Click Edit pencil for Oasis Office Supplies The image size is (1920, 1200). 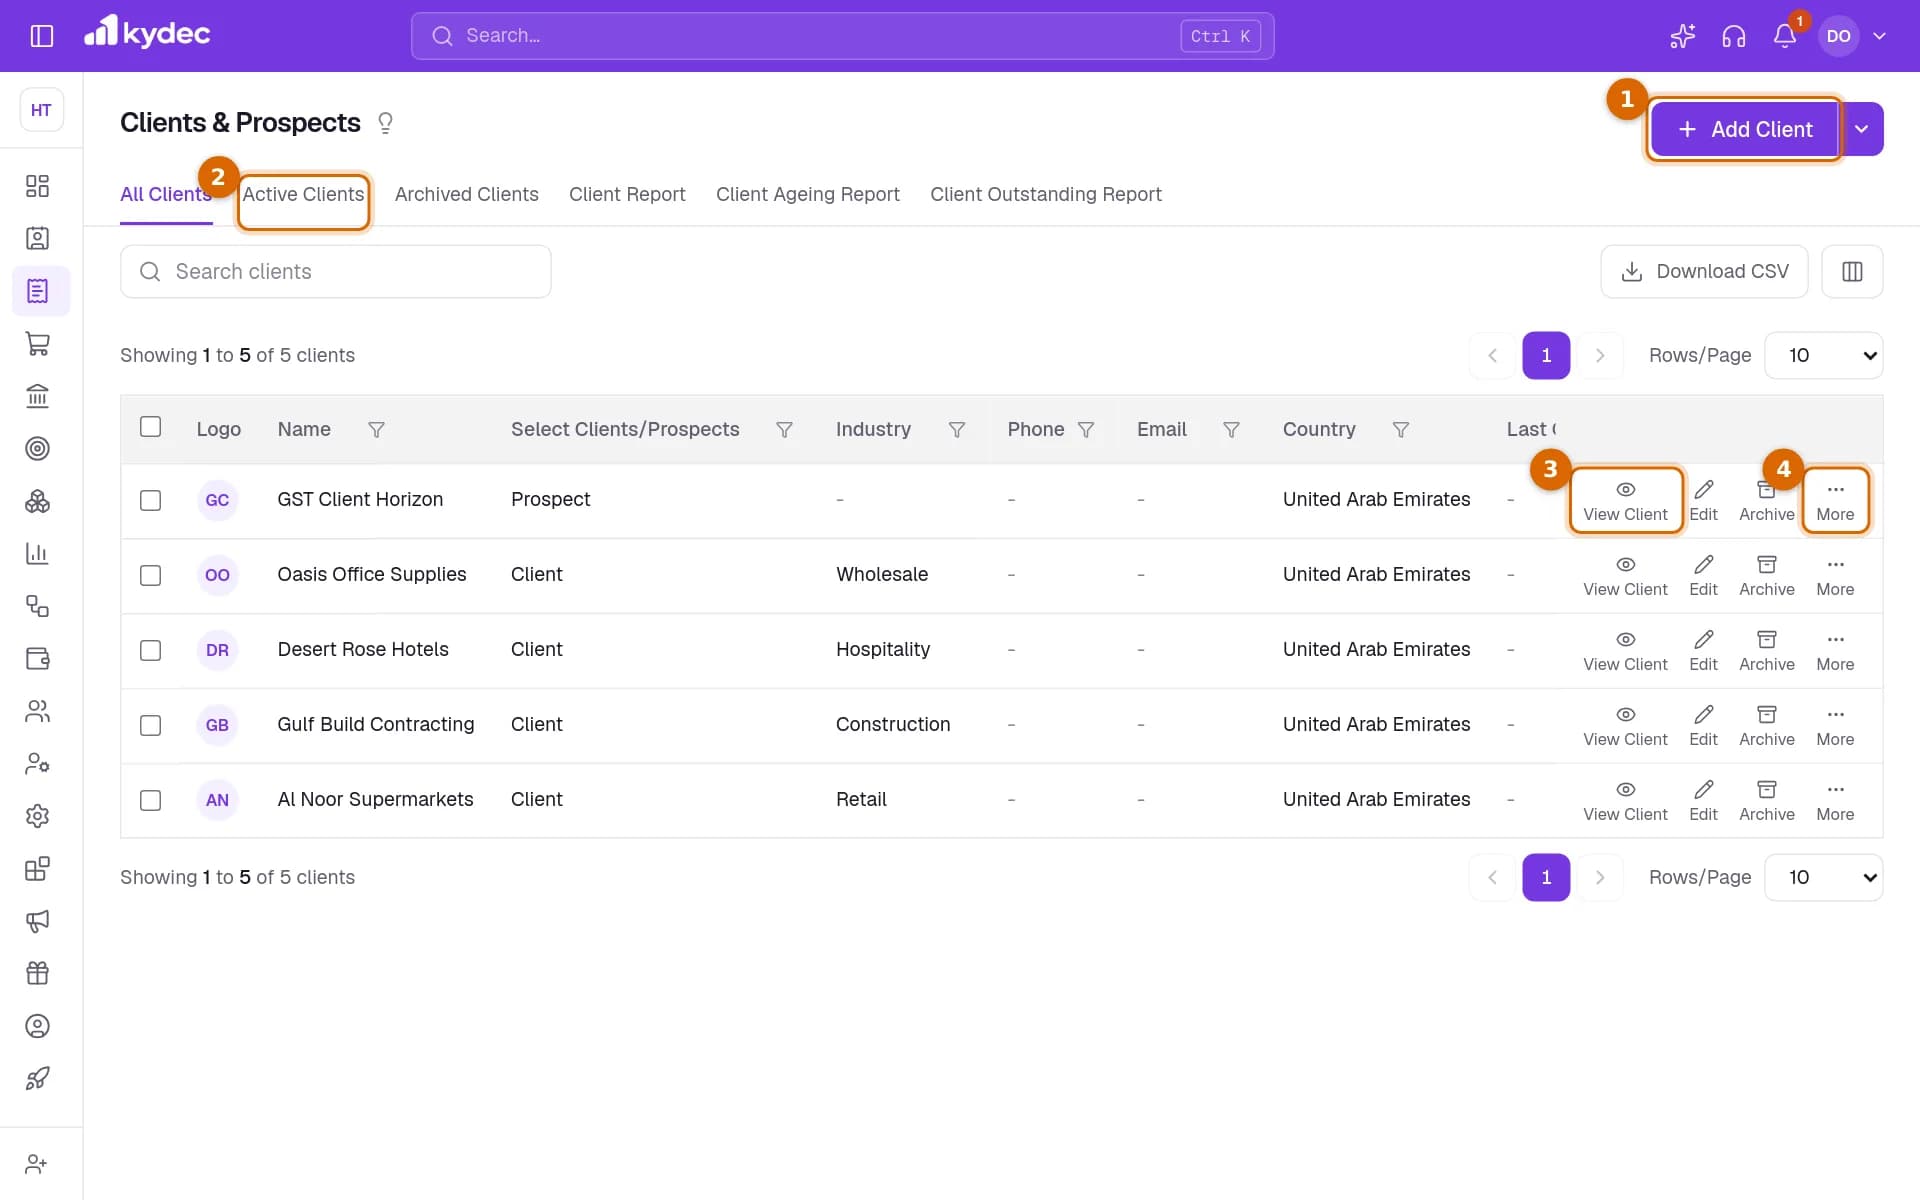coord(1703,575)
